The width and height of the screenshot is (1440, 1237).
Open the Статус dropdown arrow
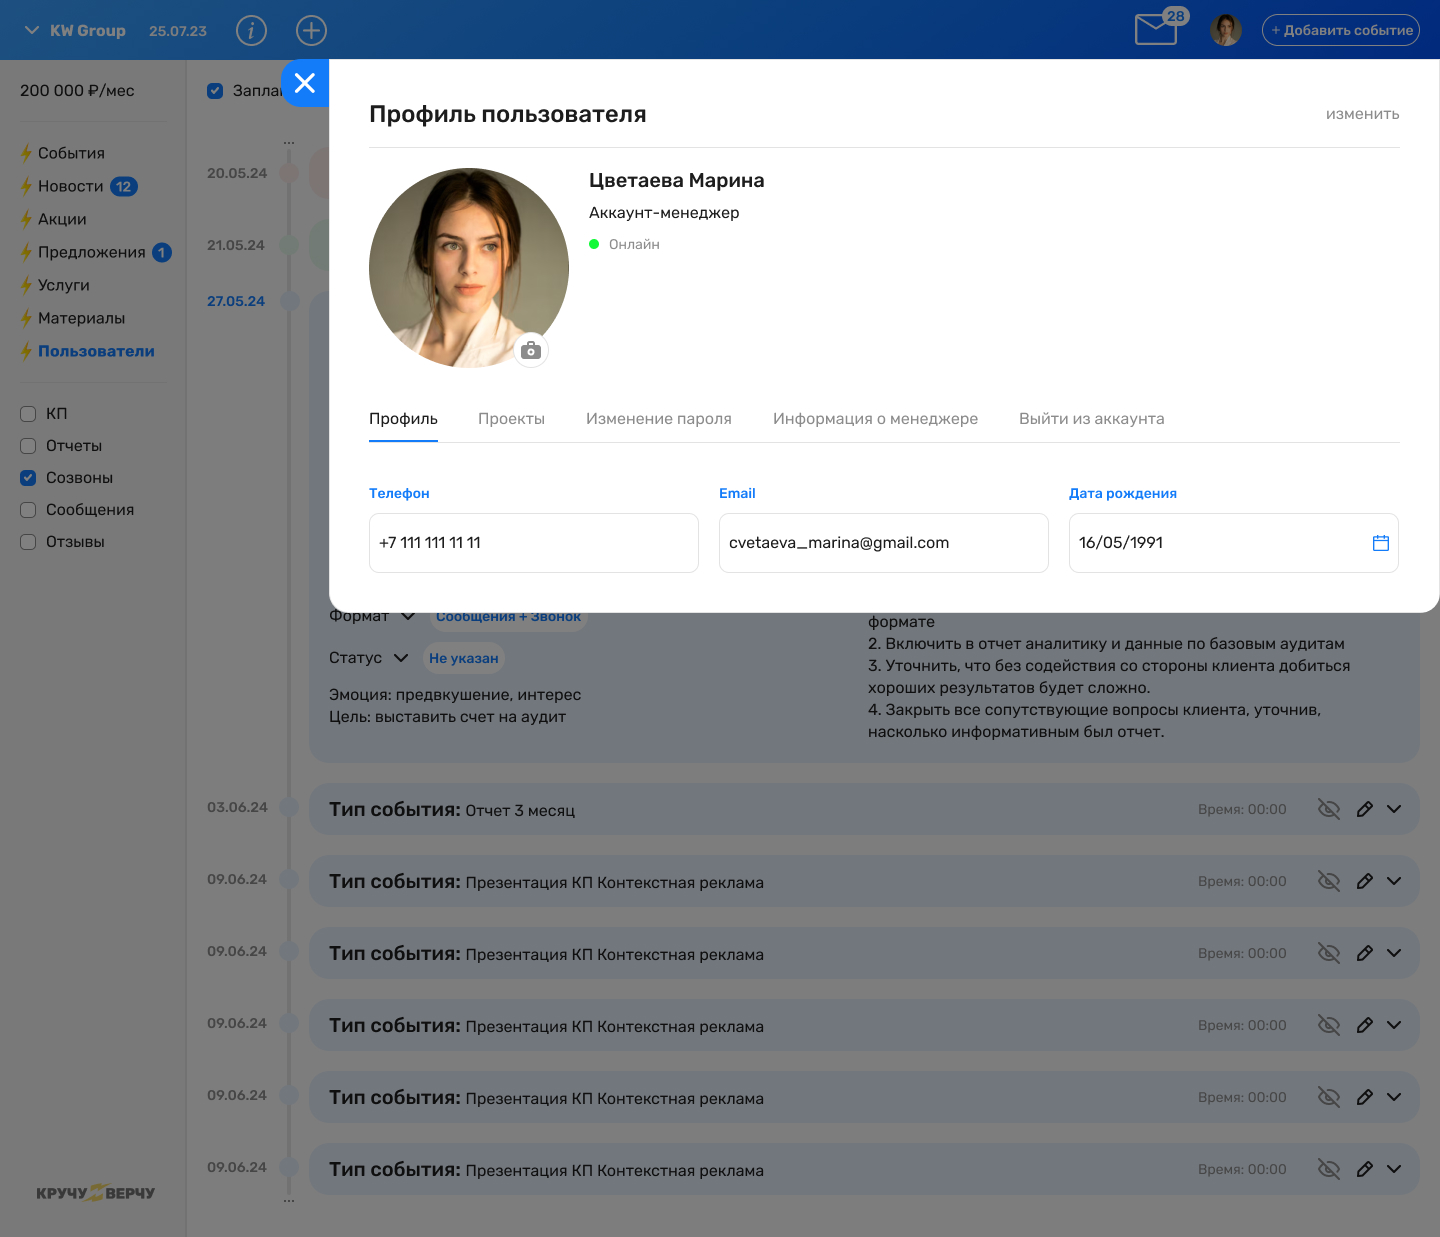401,658
